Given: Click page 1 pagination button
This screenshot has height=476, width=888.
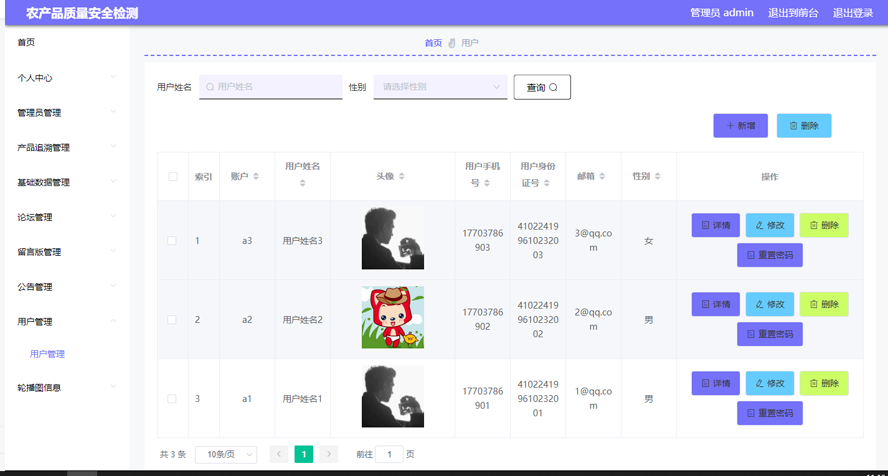Looking at the screenshot, I should point(304,454).
